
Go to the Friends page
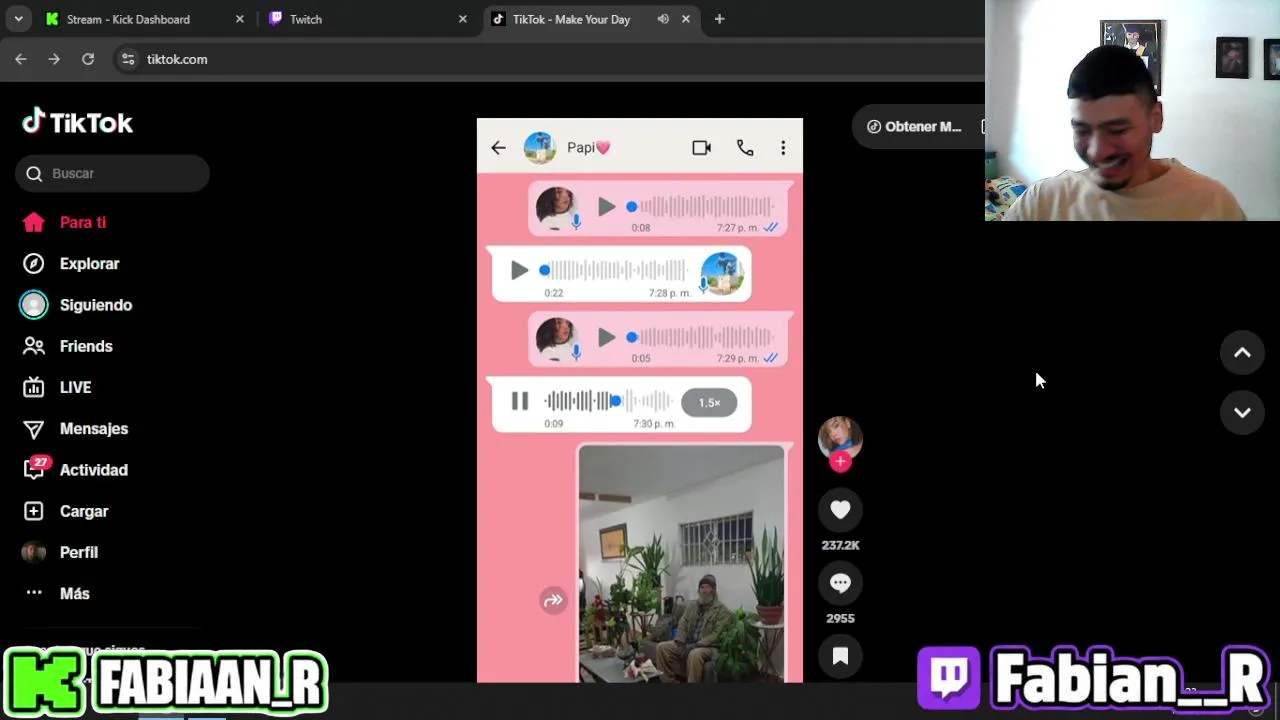click(86, 346)
